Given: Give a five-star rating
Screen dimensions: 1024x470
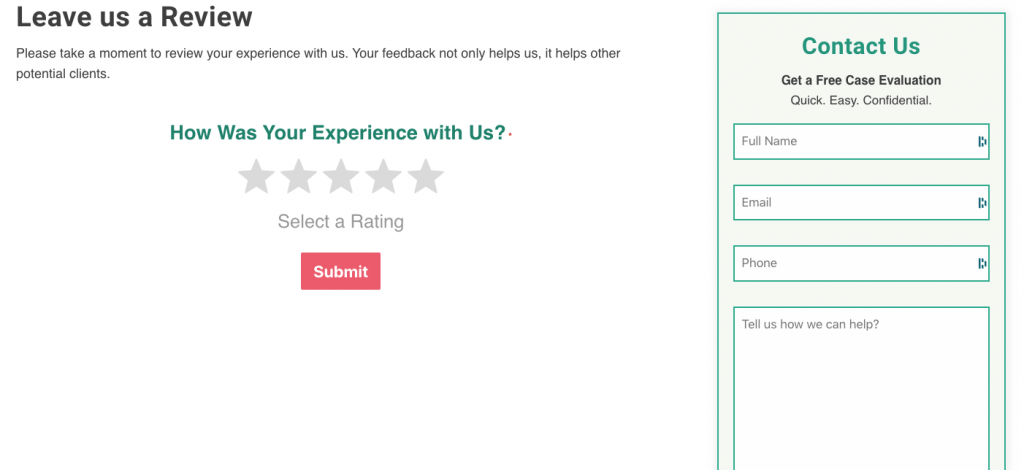Looking at the screenshot, I should point(426,176).
